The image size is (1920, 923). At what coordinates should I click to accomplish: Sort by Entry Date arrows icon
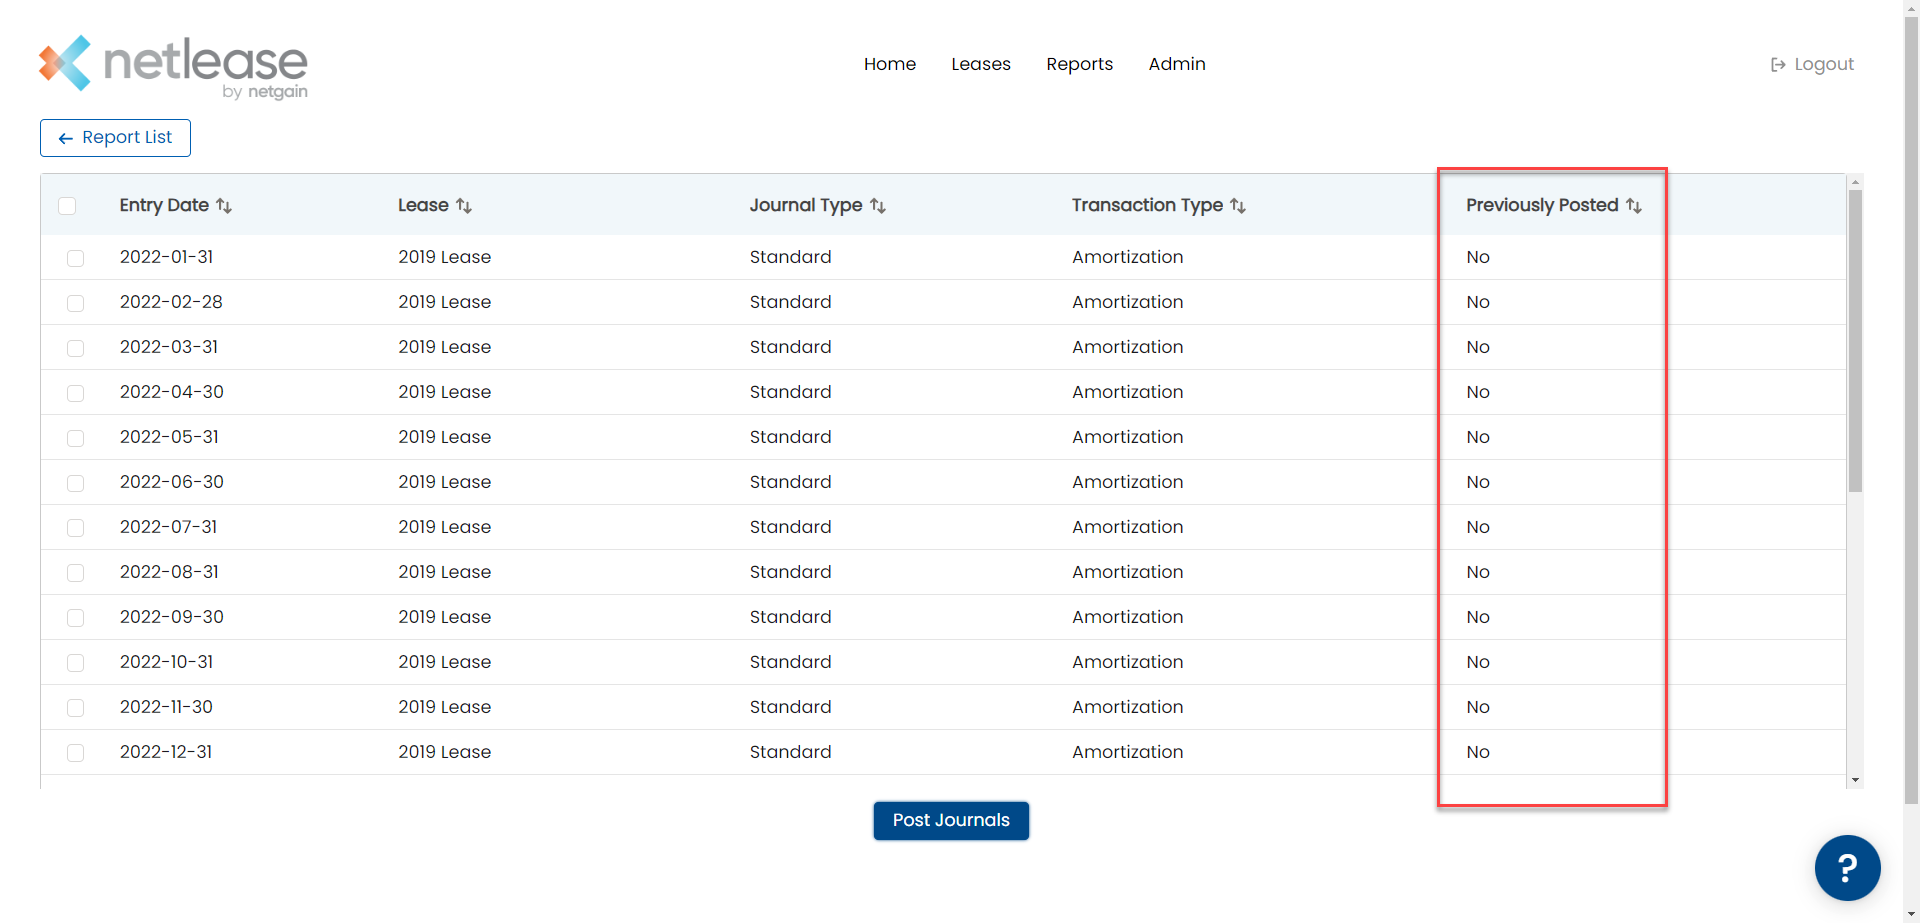[x=224, y=206]
